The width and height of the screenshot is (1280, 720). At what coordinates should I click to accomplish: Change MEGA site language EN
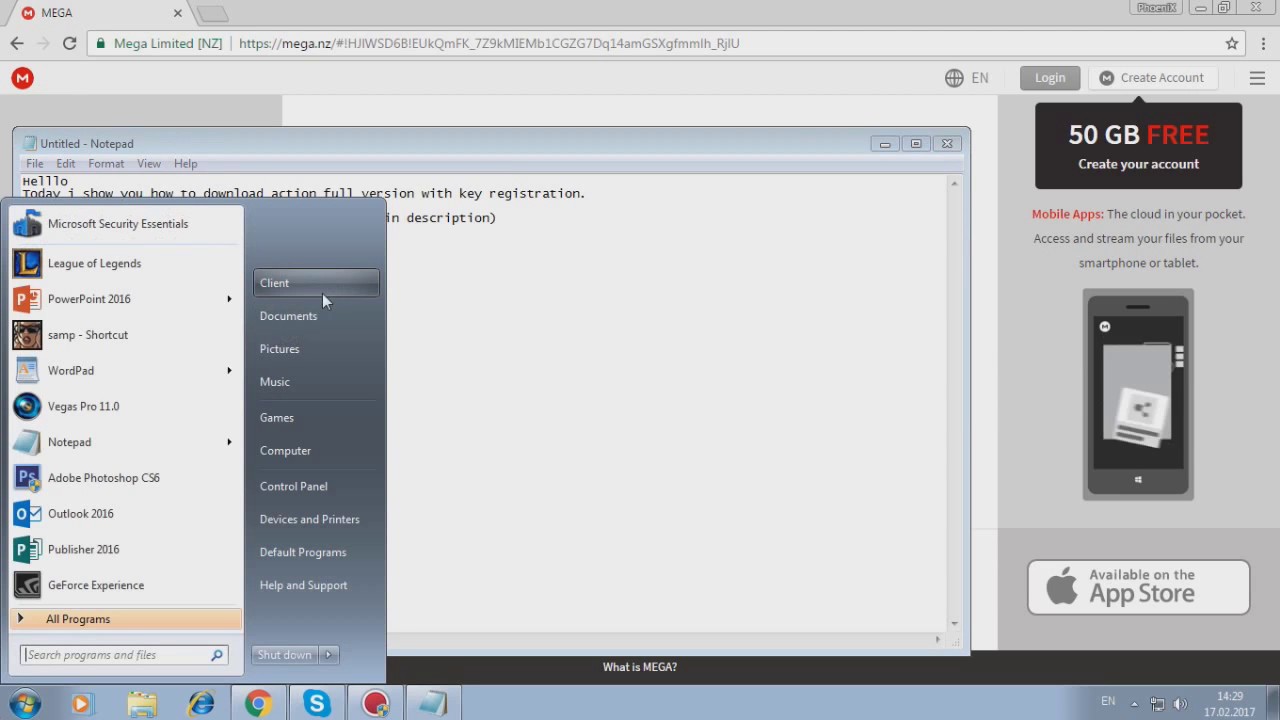[x=967, y=78]
